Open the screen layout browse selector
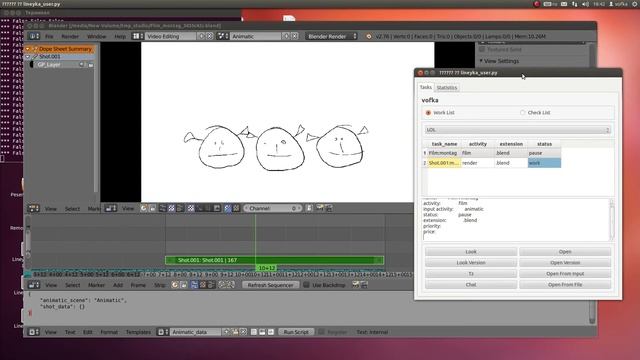The height and width of the screenshot is (360, 640). [x=138, y=36]
